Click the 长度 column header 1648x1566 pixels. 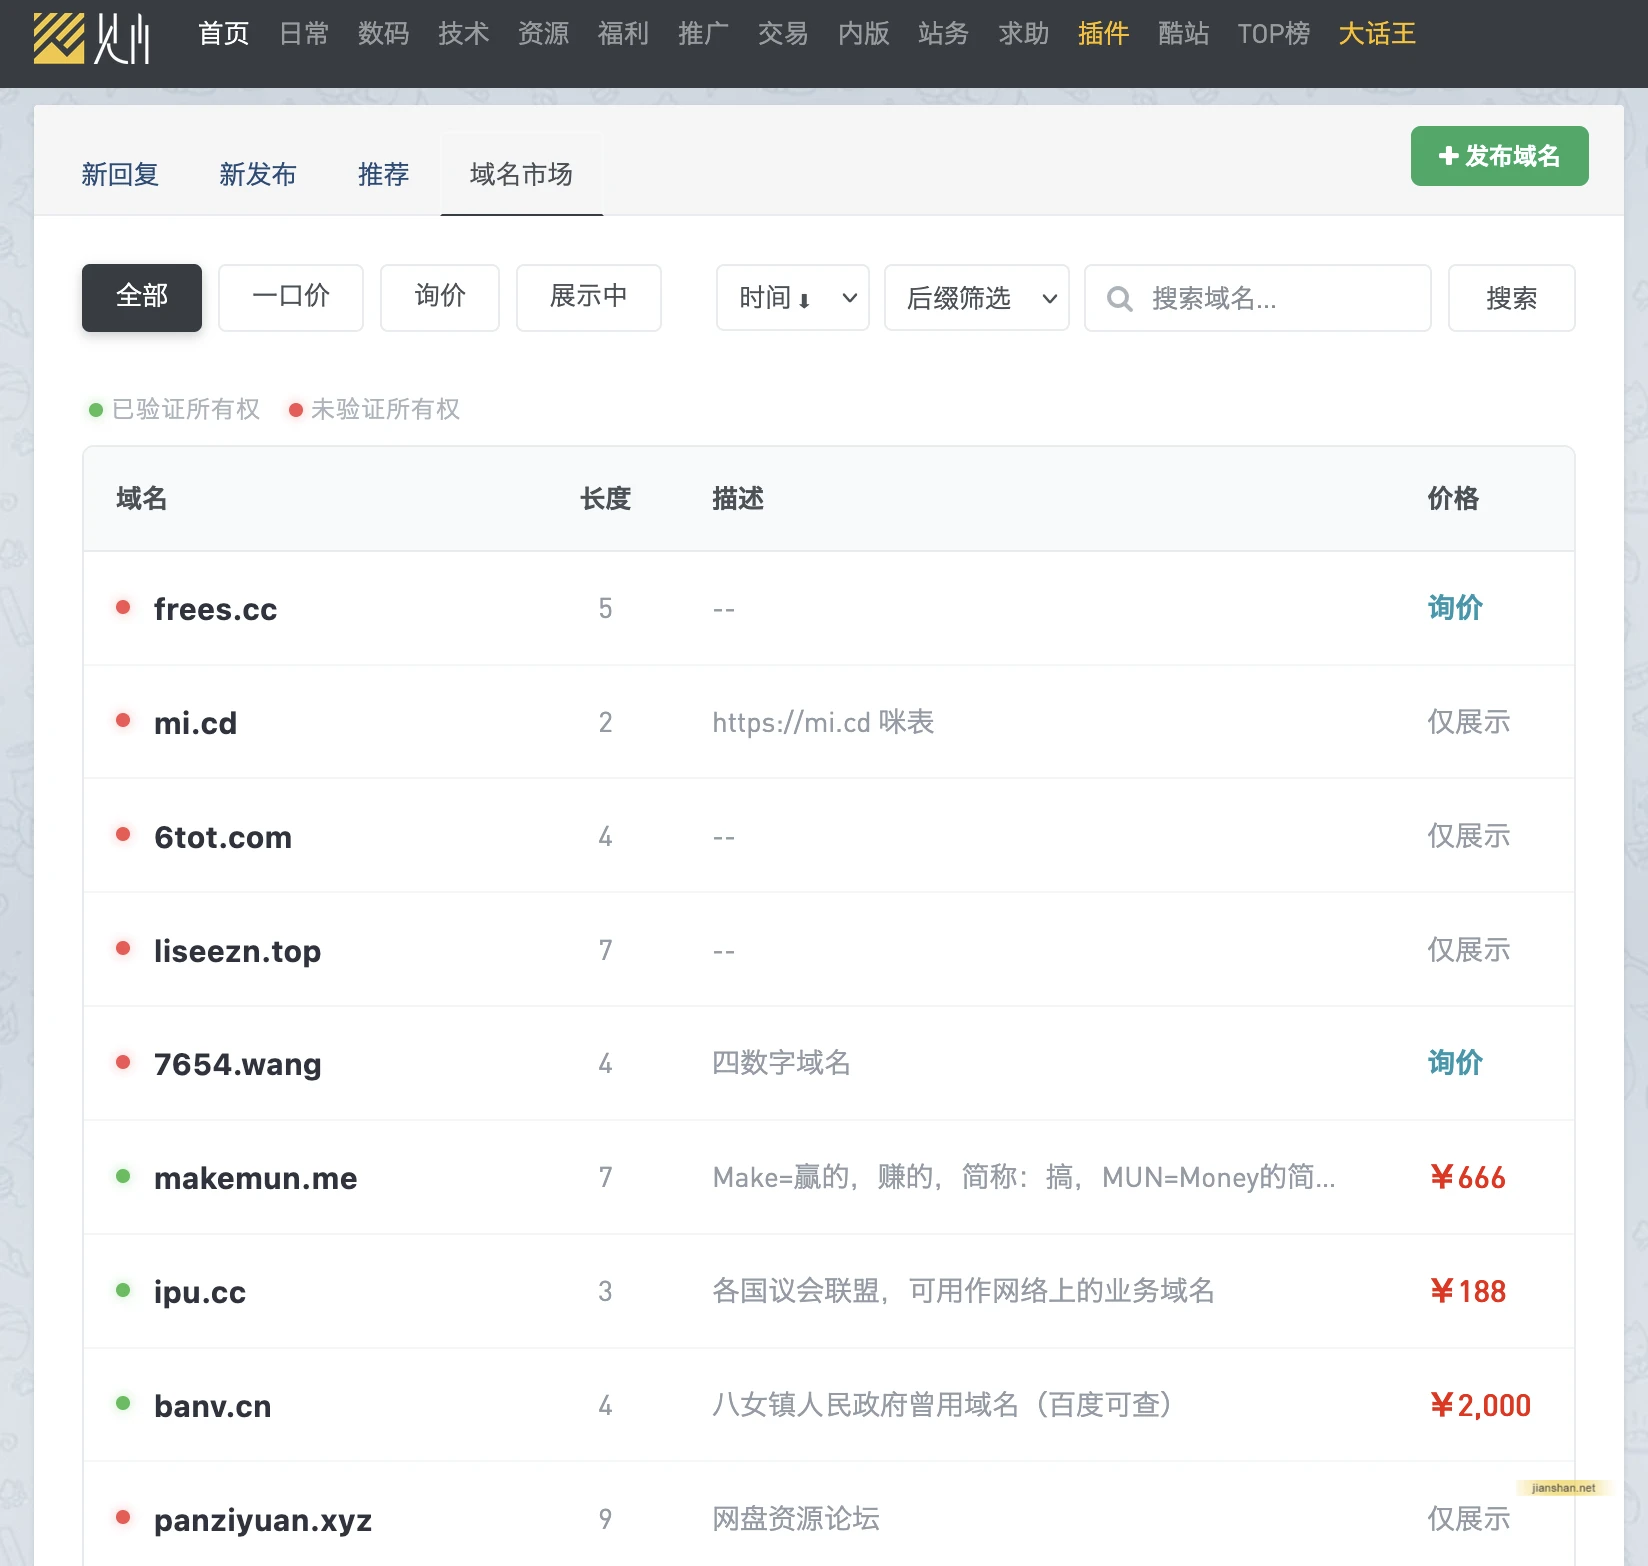point(606,498)
